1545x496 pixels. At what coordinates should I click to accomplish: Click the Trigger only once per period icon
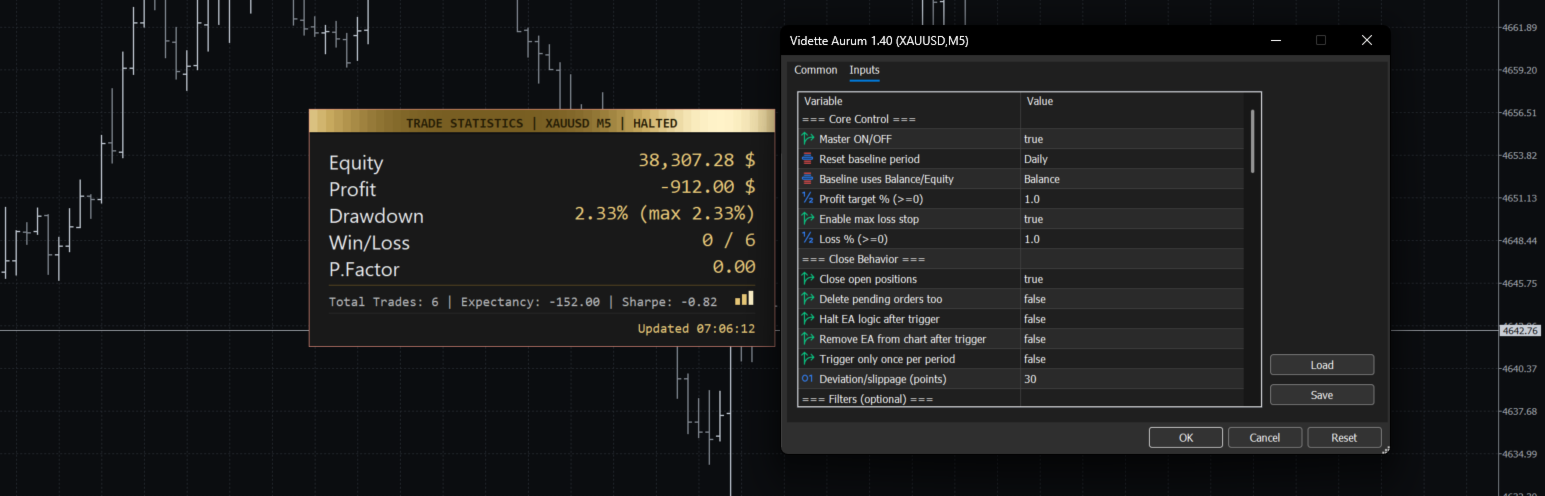[808, 359]
